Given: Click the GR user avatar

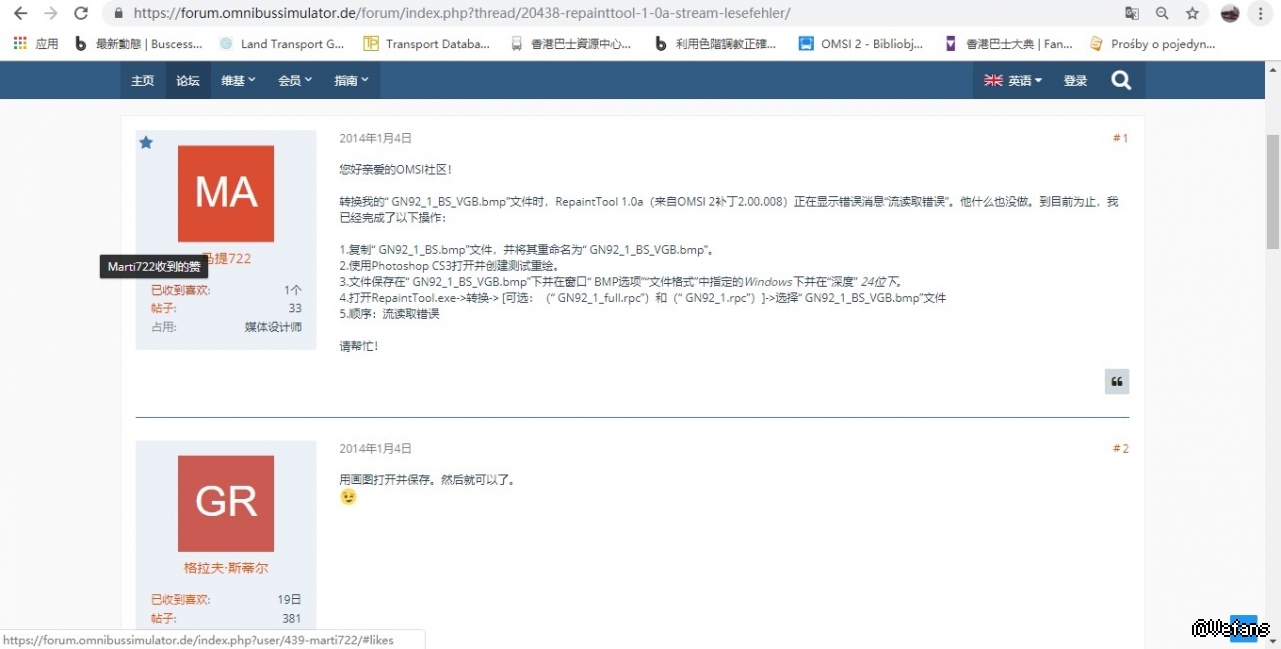Looking at the screenshot, I should point(226,504).
